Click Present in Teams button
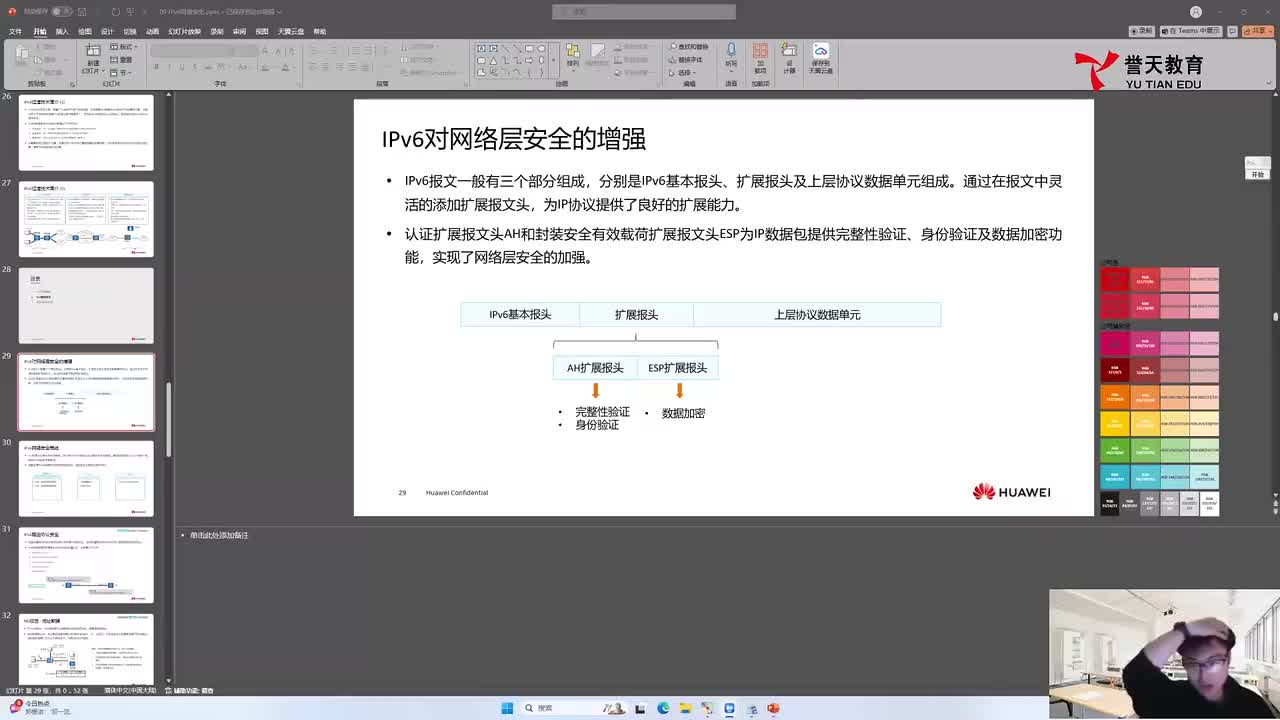This screenshot has height=720, width=1280. 1191,31
